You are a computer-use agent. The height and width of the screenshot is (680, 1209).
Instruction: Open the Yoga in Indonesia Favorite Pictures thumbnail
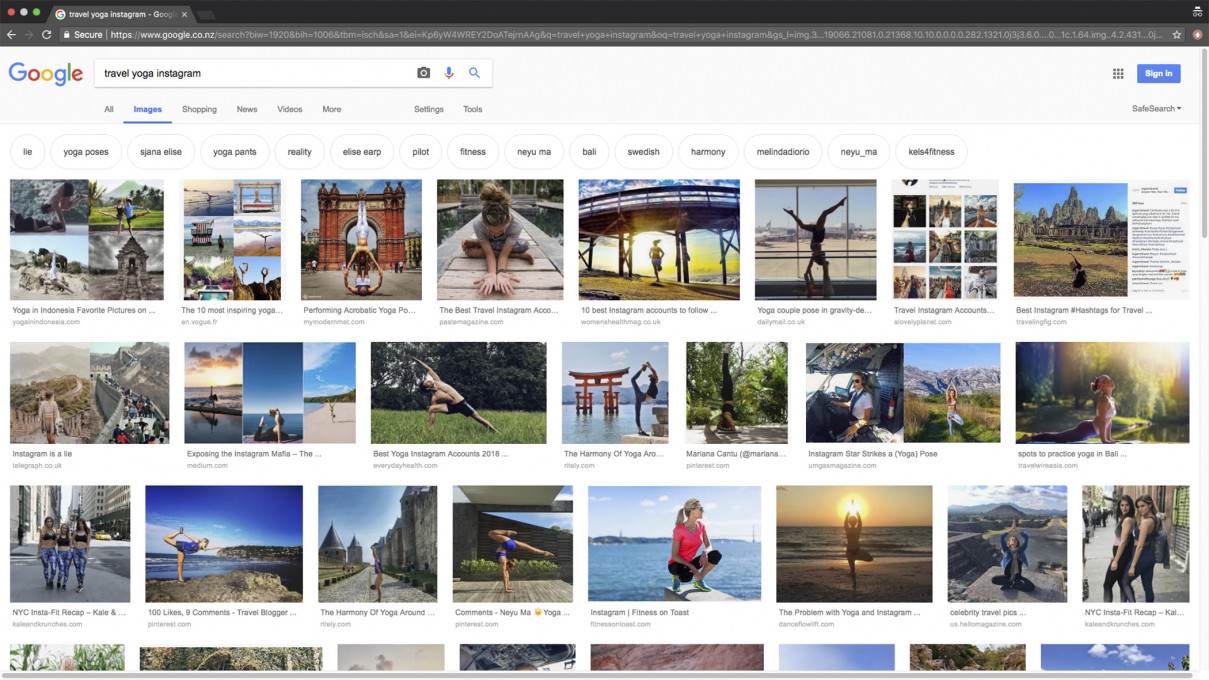[x=87, y=240]
